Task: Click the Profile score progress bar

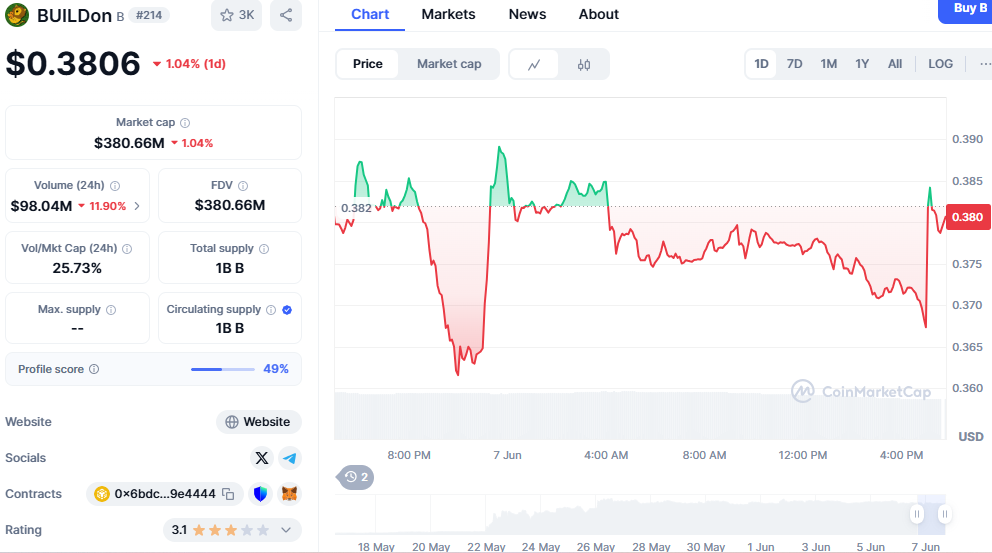Action: pos(223,369)
